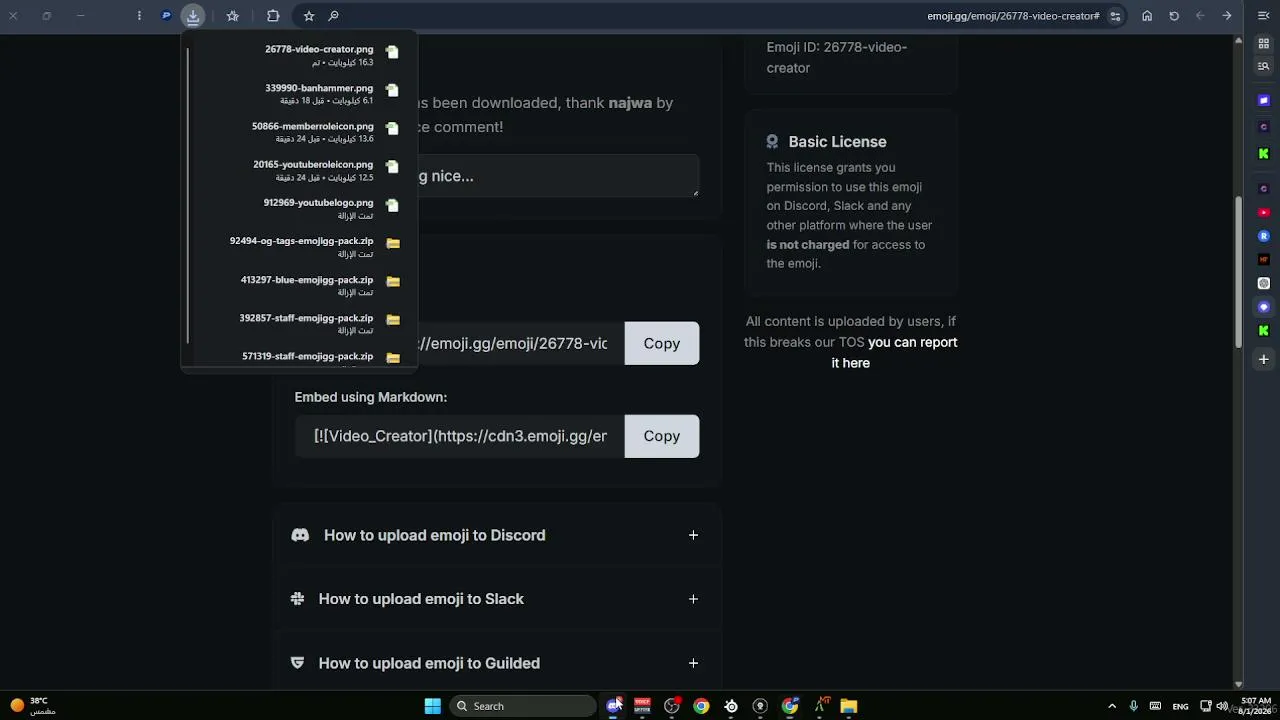Click the emoji URL text field
Screen dimensions: 1280x720
click(460, 343)
